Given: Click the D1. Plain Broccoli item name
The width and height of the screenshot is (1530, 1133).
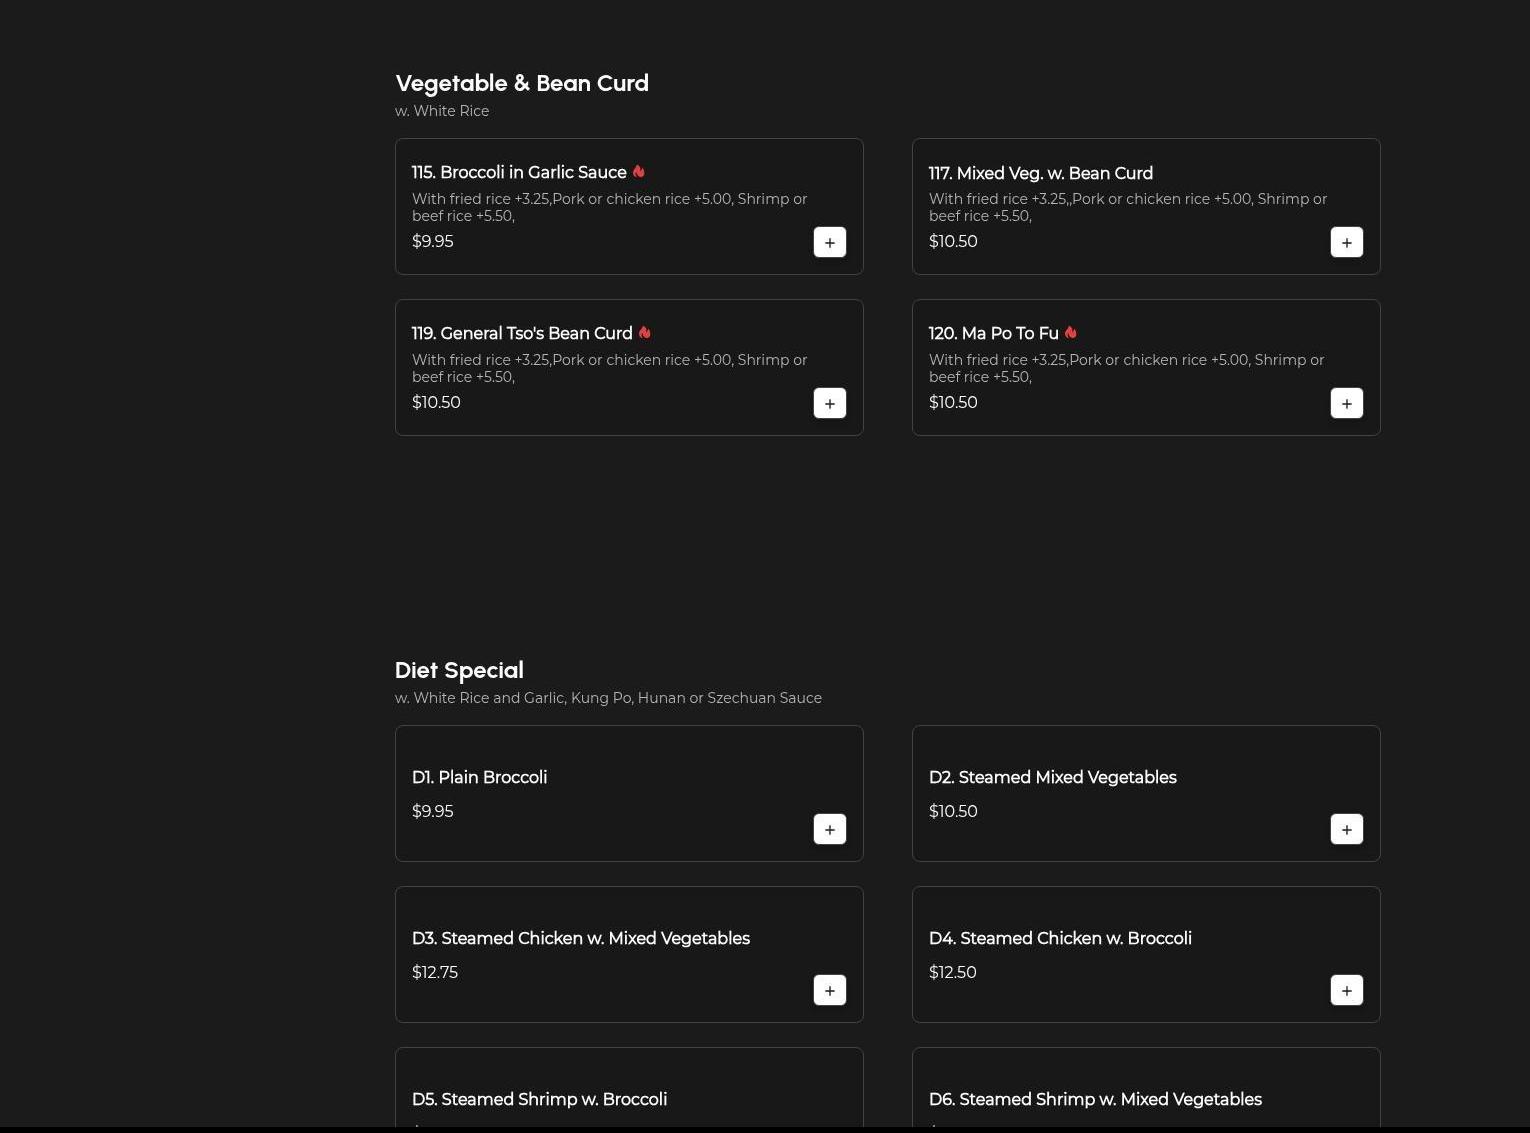Looking at the screenshot, I should [x=479, y=777].
